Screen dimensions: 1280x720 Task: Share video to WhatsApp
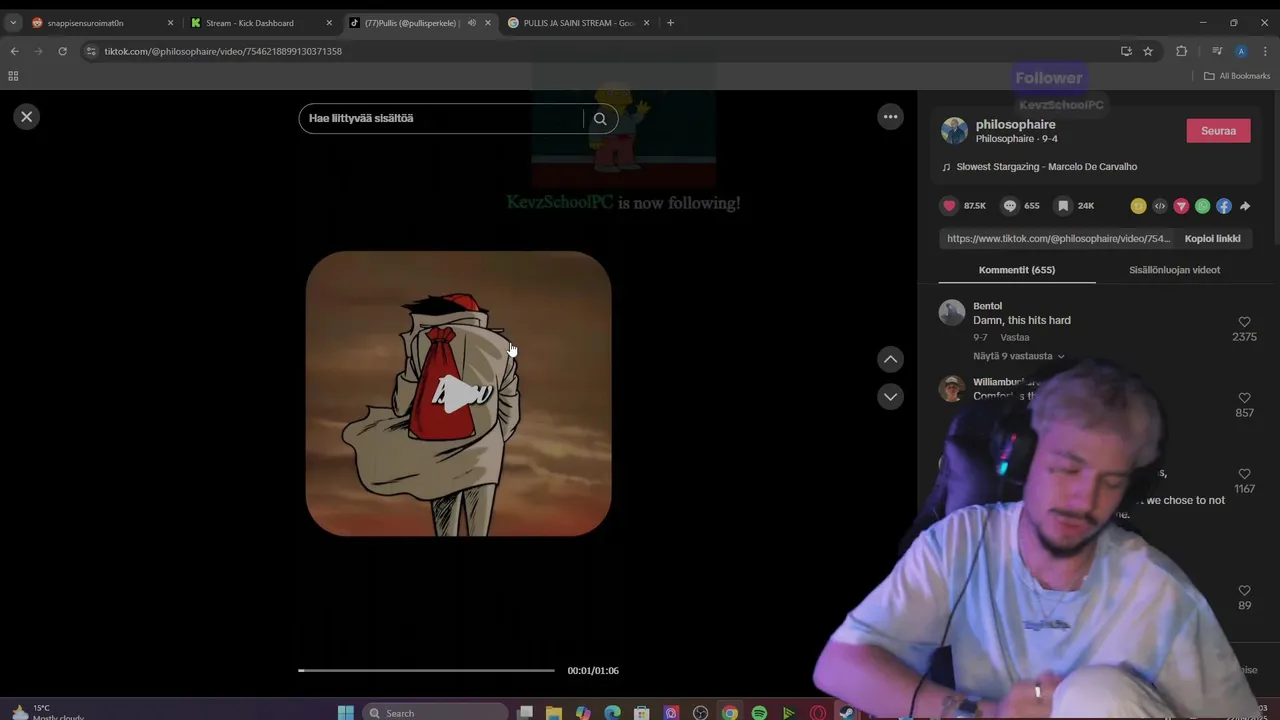1203,206
